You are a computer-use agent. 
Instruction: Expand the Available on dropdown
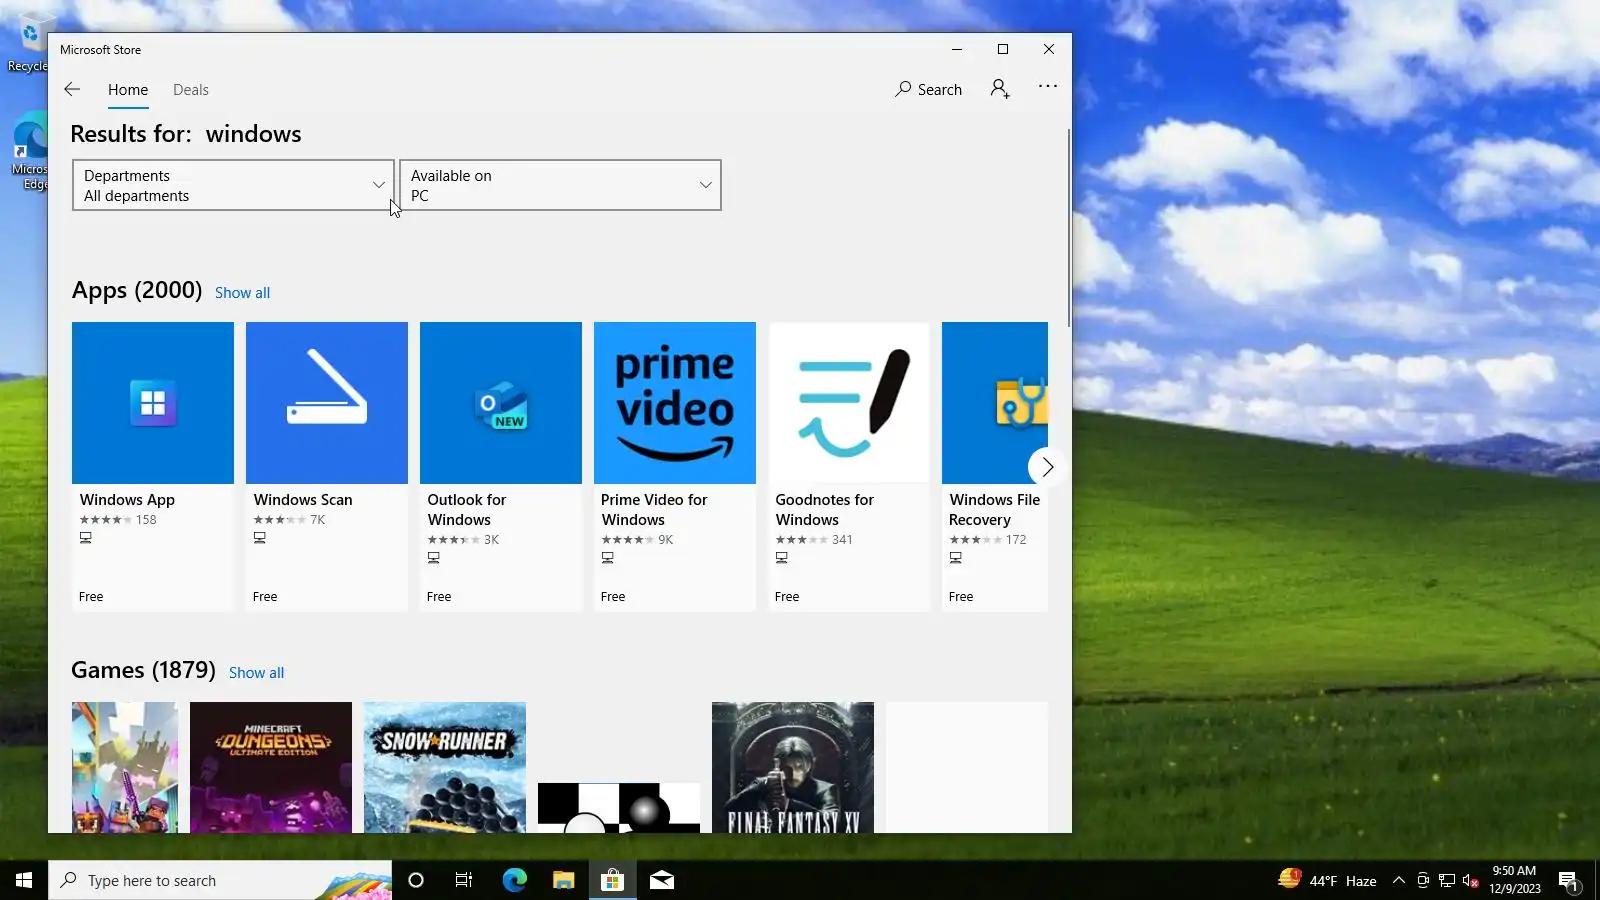point(560,185)
